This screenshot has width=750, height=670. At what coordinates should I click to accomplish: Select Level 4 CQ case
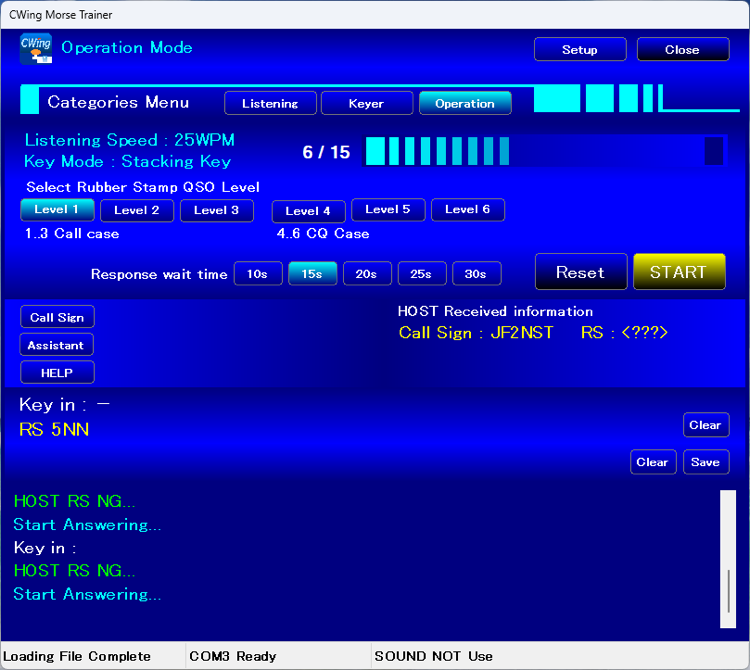click(308, 211)
